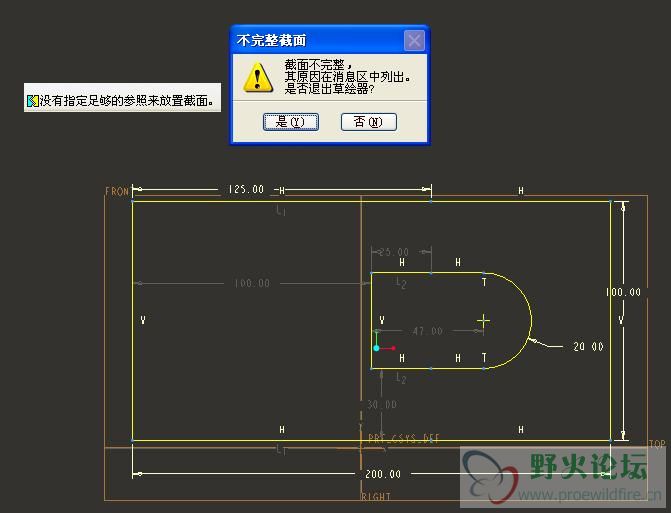This screenshot has width=671, height=513.
Task: Click the 否(N) button to stay in sketcher
Action: [368, 122]
